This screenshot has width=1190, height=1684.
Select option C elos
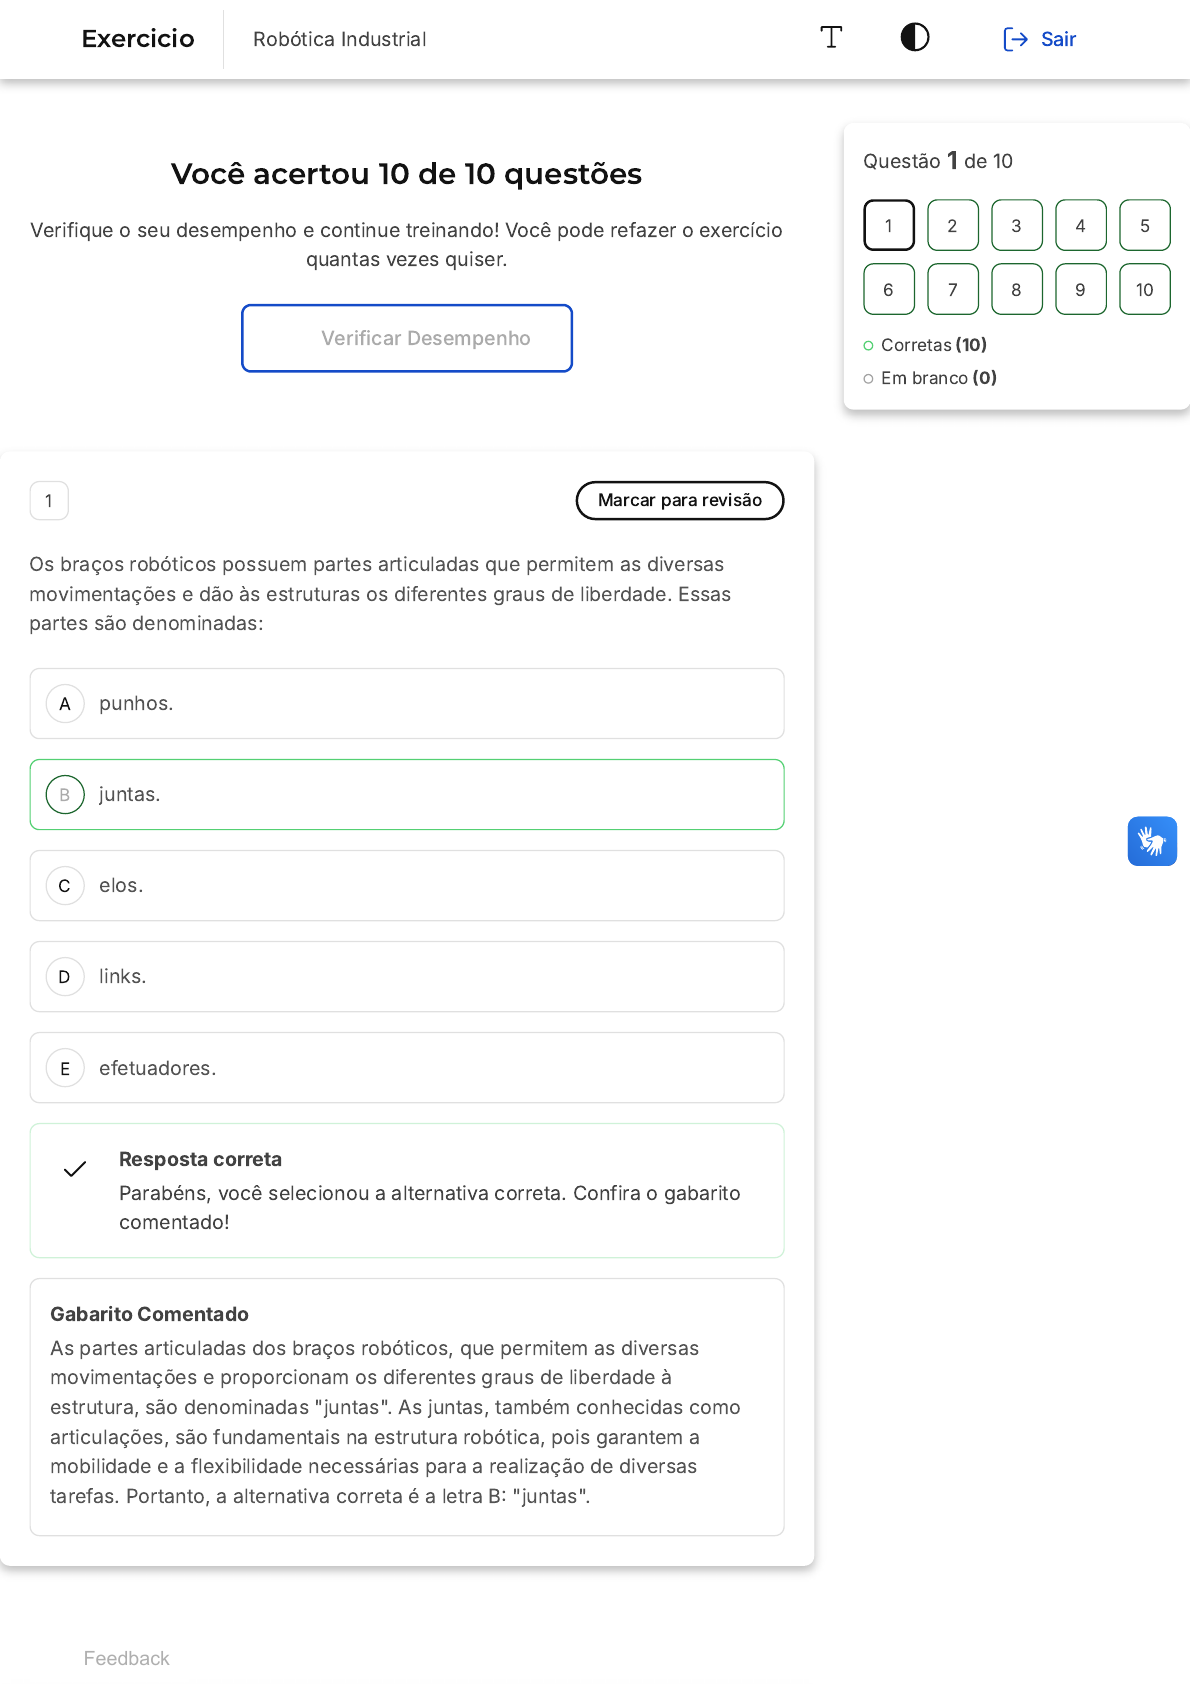coord(407,886)
